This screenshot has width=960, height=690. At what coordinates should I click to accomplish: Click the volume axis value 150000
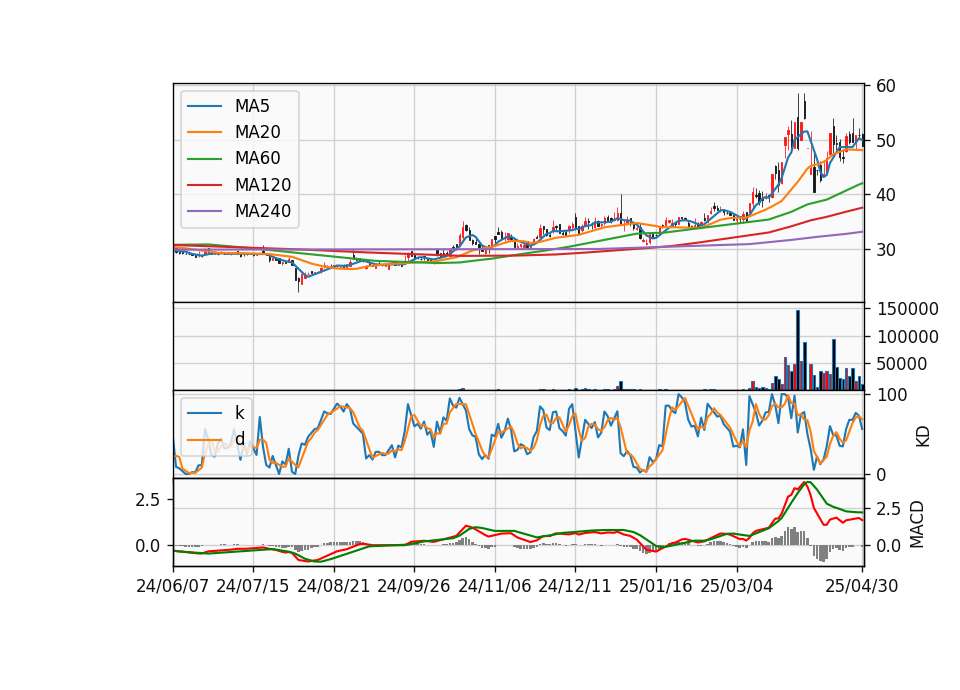point(907,309)
